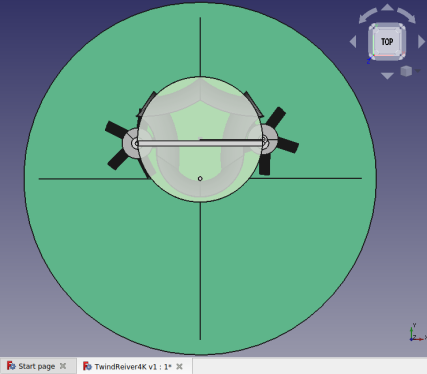The width and height of the screenshot is (427, 374).
Task: Roll view clockwise with curved right arrow
Action: [407, 16]
